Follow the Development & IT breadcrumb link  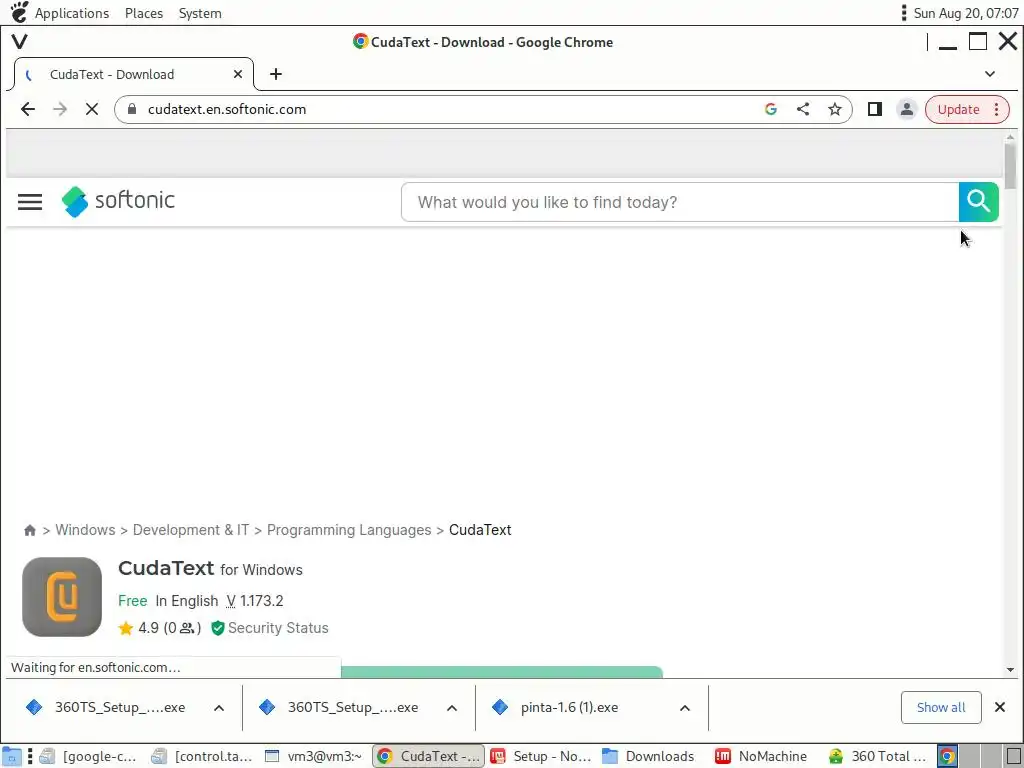coord(191,530)
